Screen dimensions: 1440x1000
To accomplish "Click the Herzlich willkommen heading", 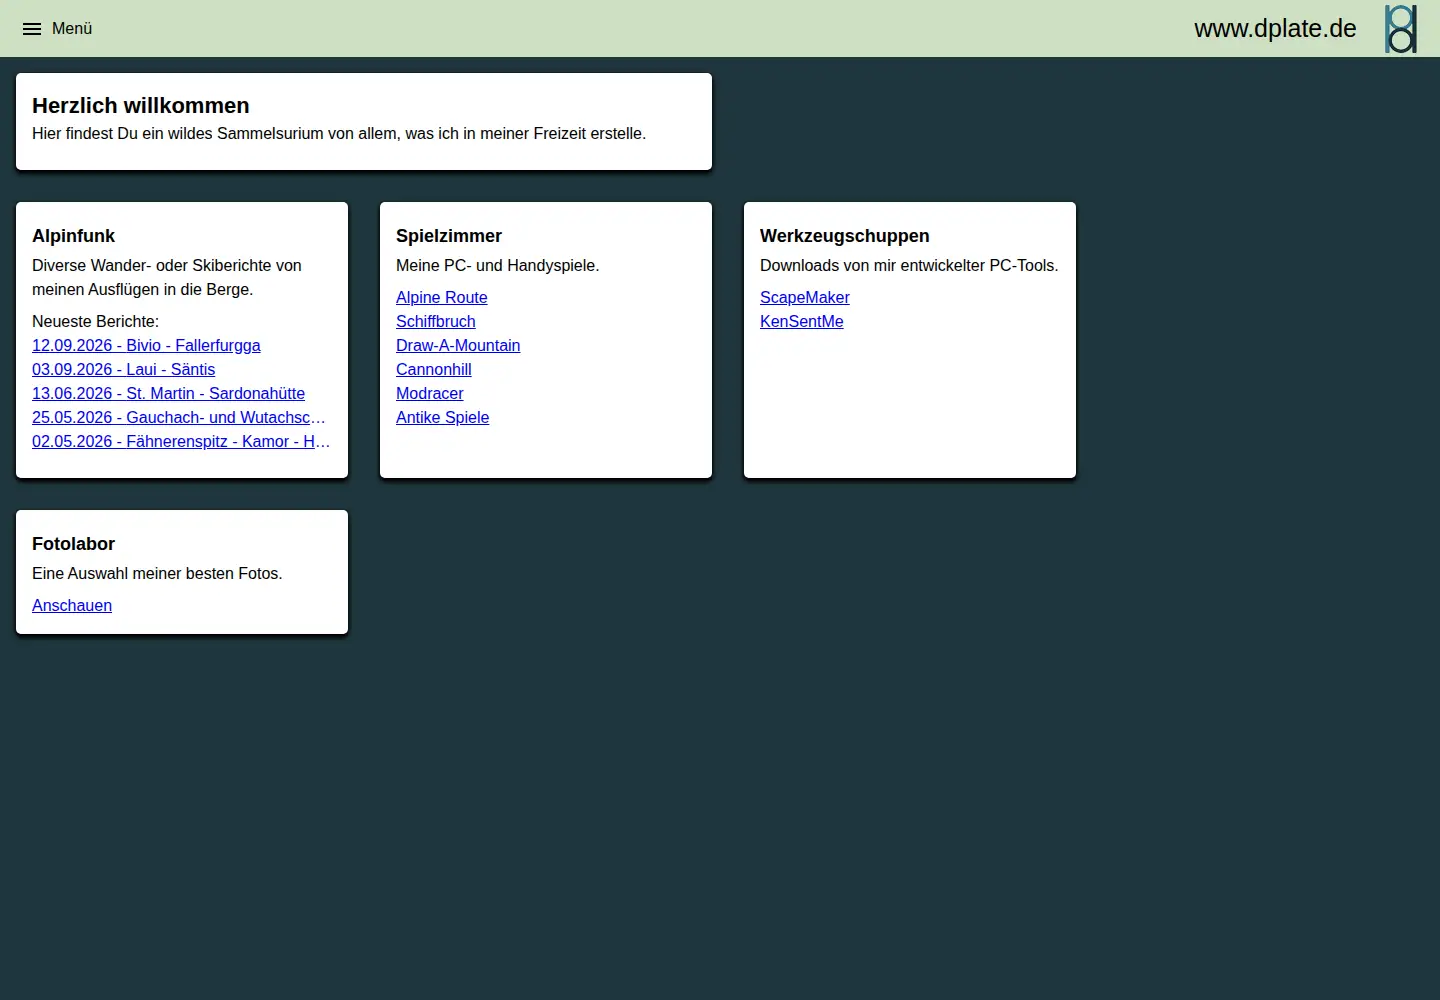I will tap(141, 106).
